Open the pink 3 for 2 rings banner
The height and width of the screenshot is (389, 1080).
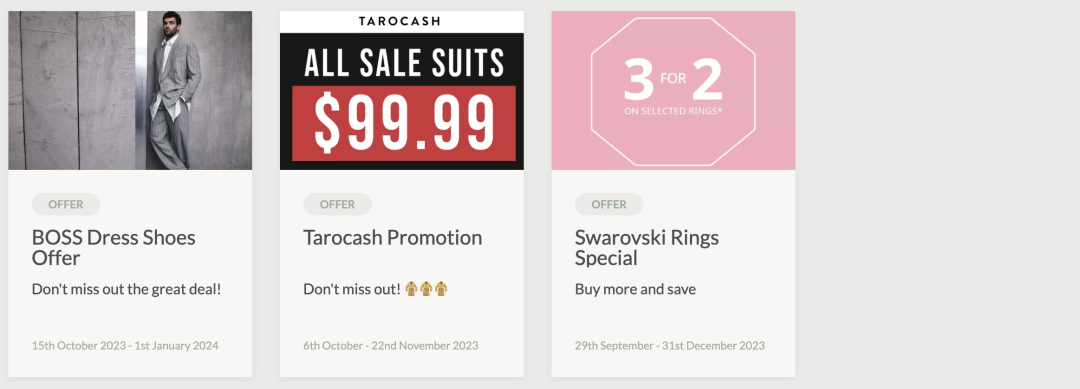coord(673,90)
